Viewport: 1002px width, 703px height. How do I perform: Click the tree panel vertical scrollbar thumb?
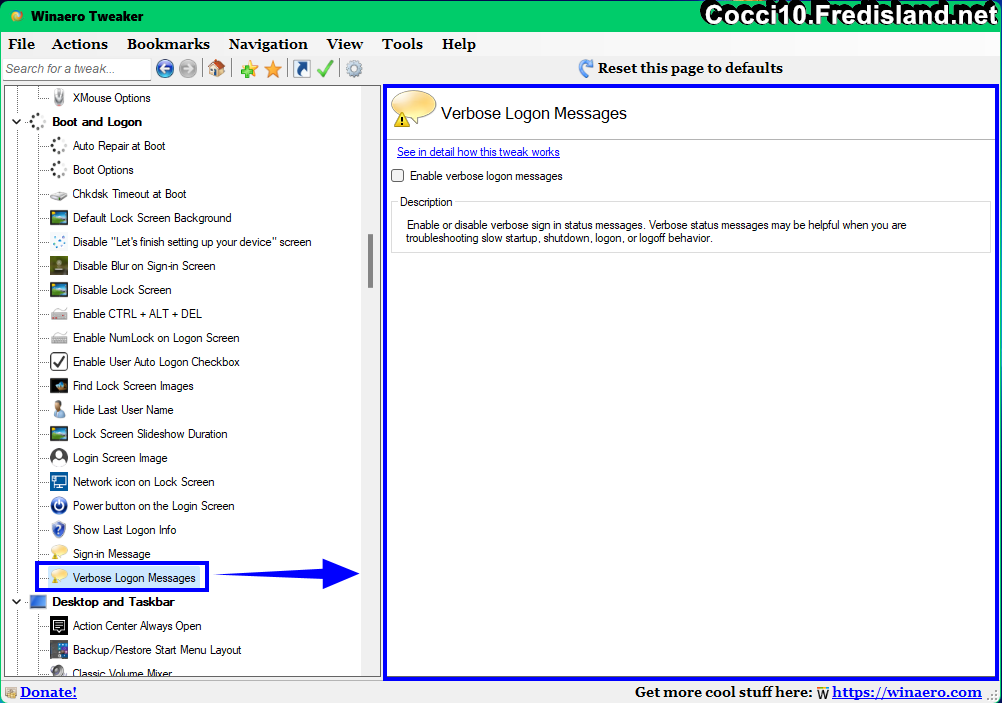pyautogui.click(x=370, y=261)
